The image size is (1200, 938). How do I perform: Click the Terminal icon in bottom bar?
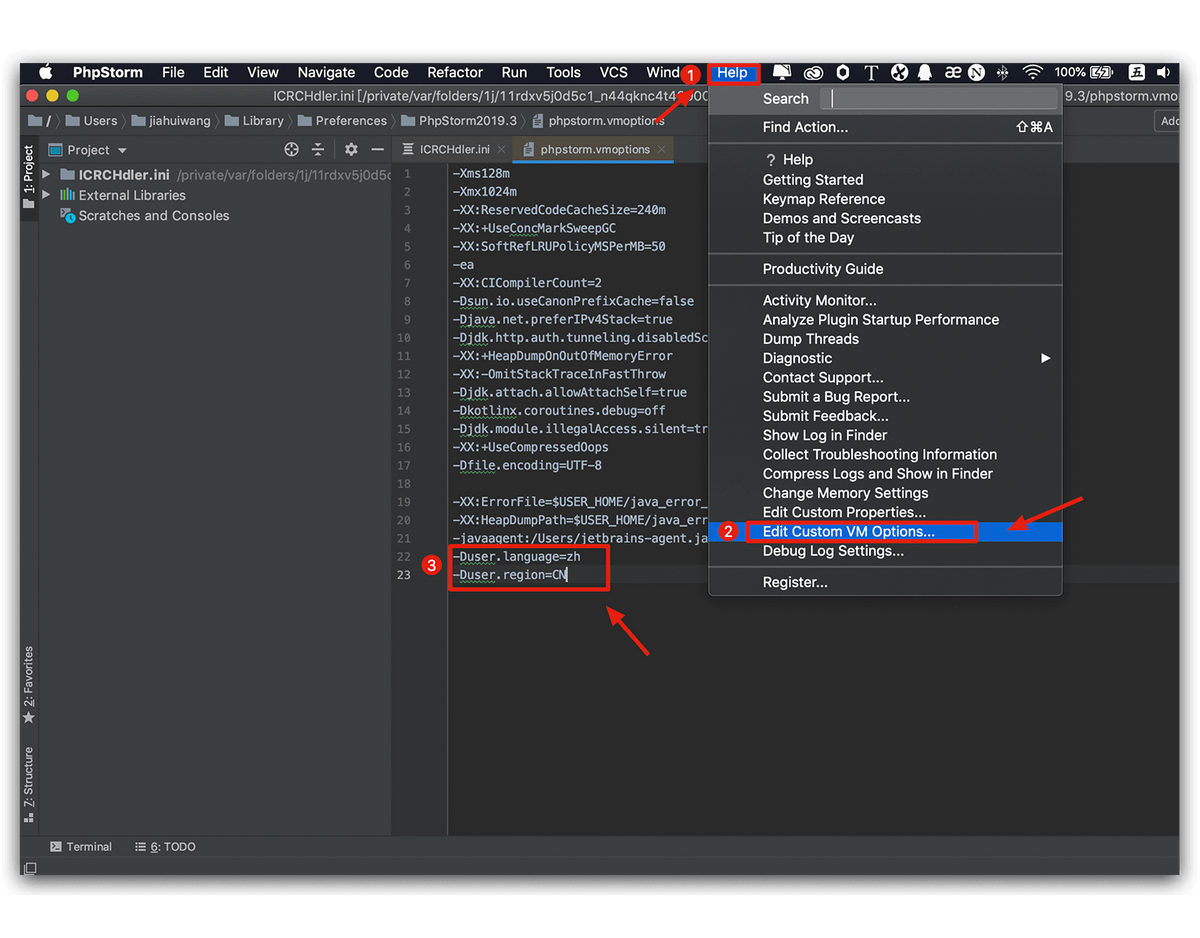point(56,846)
